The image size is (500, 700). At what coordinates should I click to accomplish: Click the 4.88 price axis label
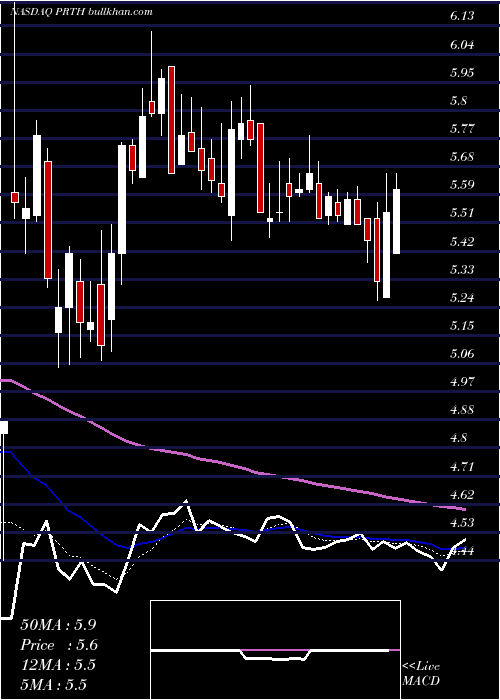pyautogui.click(x=462, y=410)
